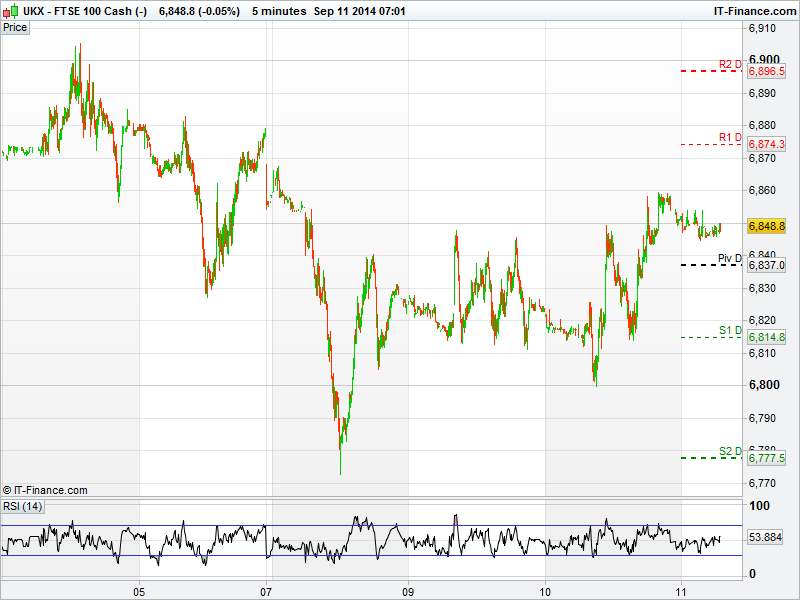This screenshot has height=600, width=800.
Task: Click the © IT-Finance.com watermark text
Action: 45,490
